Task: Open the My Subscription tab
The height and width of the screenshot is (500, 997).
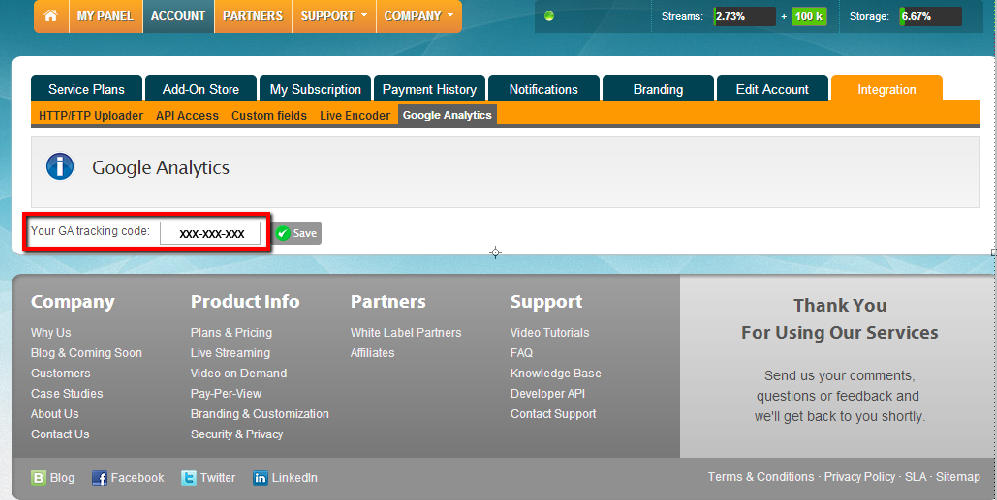Action: [315, 89]
